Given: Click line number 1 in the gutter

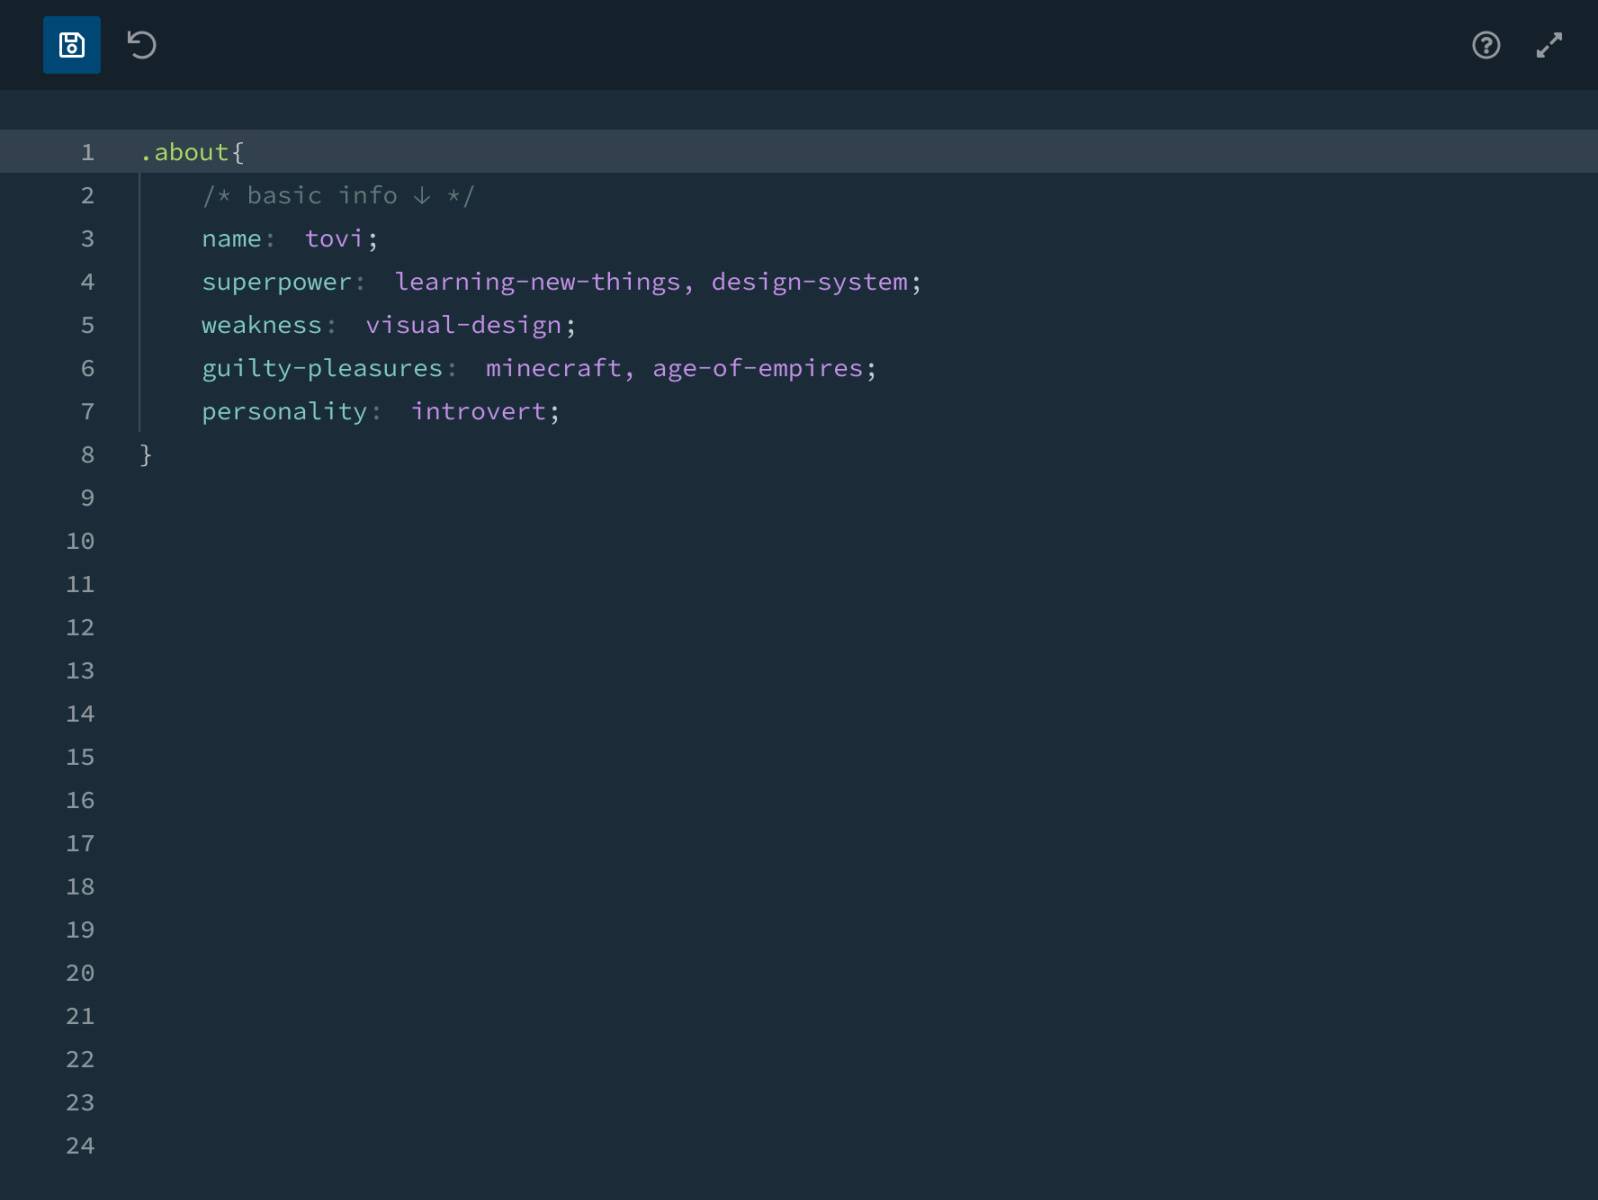Looking at the screenshot, I should (88, 152).
